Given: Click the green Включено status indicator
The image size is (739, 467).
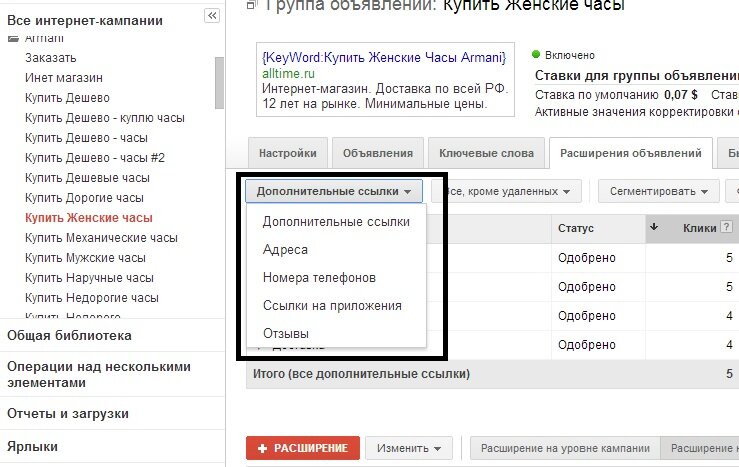Looking at the screenshot, I should click(x=536, y=55).
